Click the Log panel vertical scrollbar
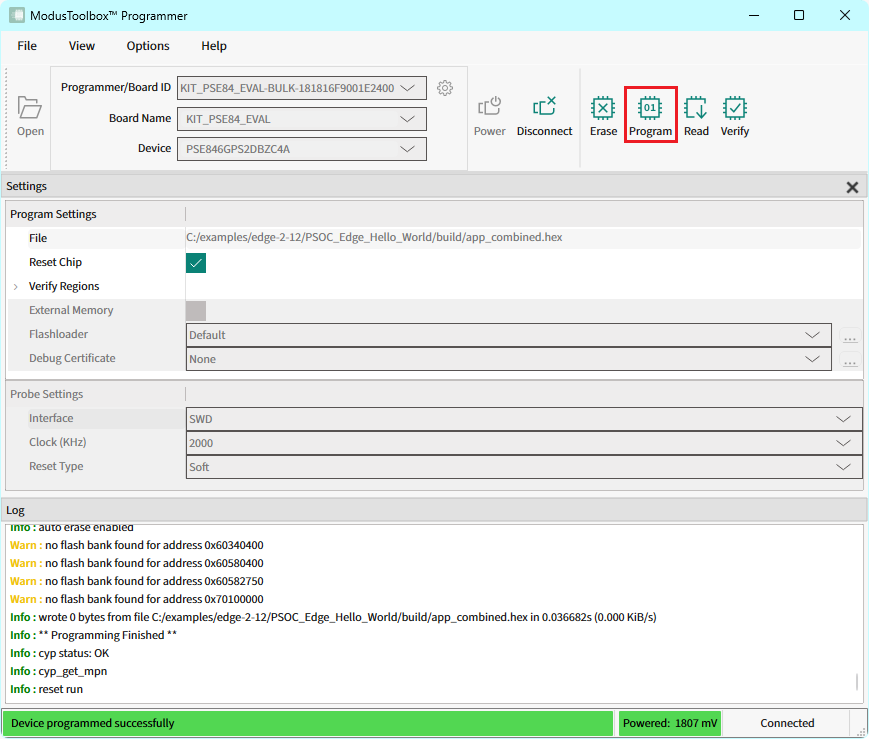 coord(856,682)
